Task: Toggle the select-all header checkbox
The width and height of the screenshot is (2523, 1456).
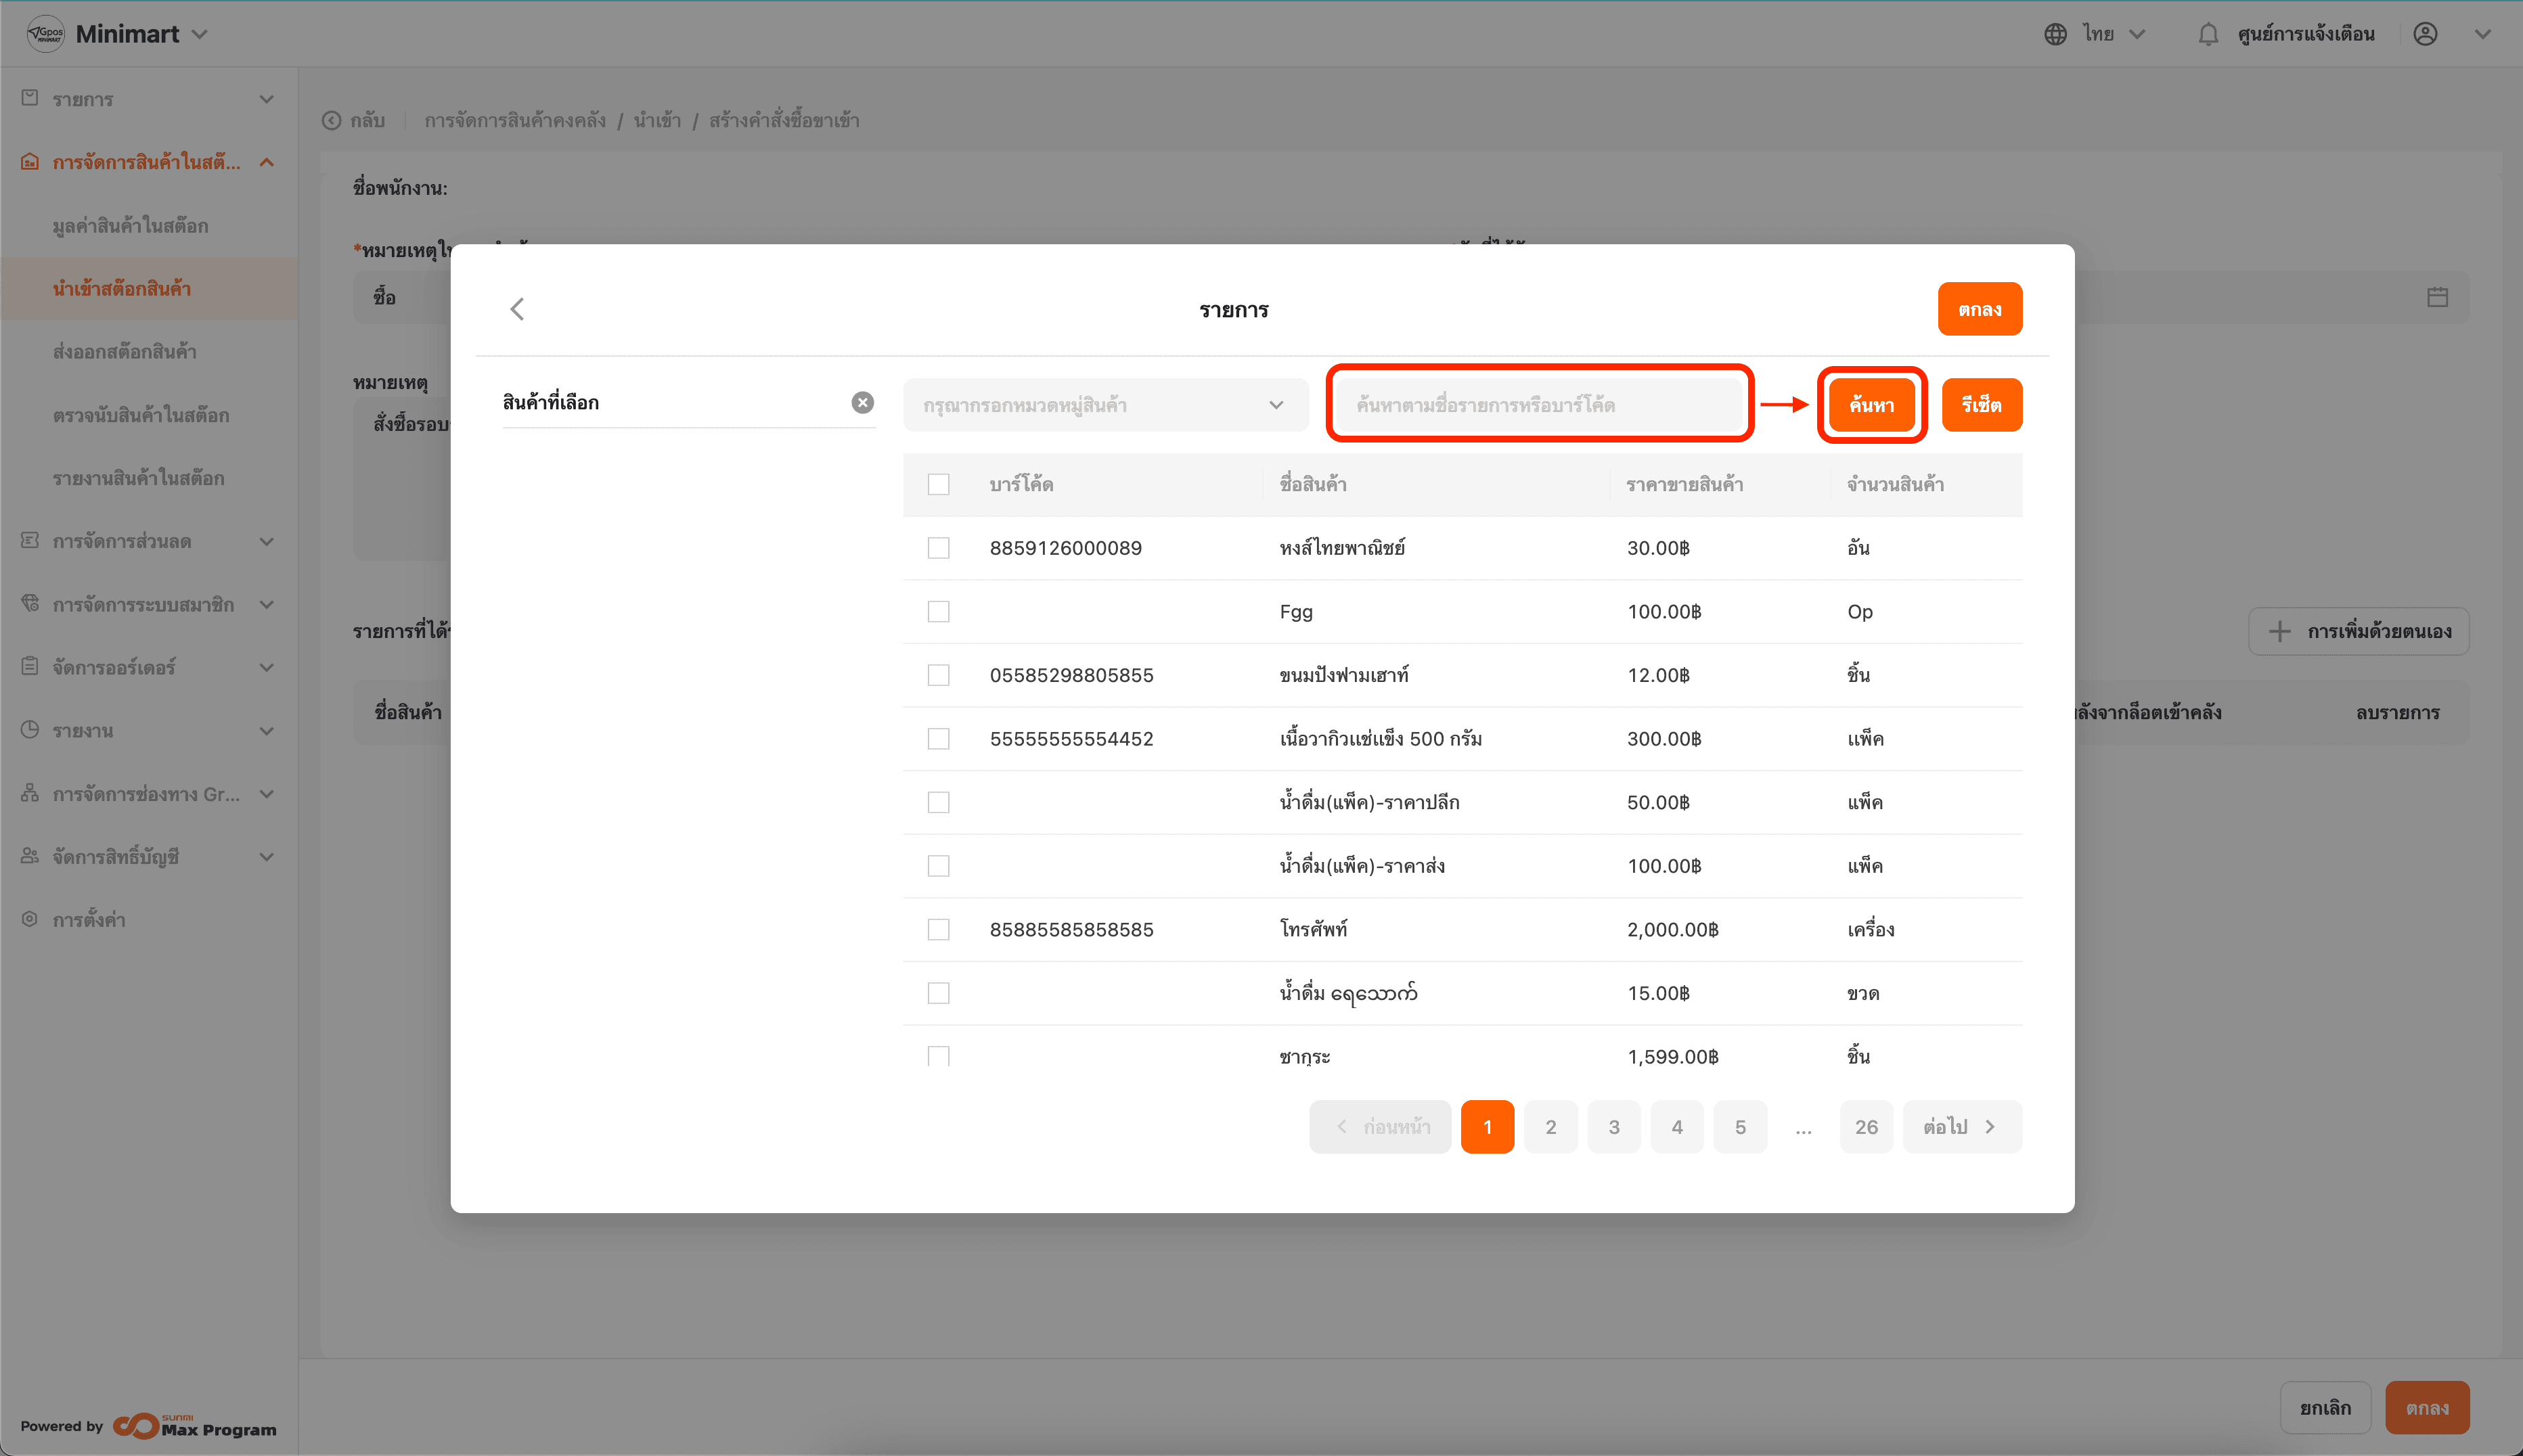Action: 938,484
